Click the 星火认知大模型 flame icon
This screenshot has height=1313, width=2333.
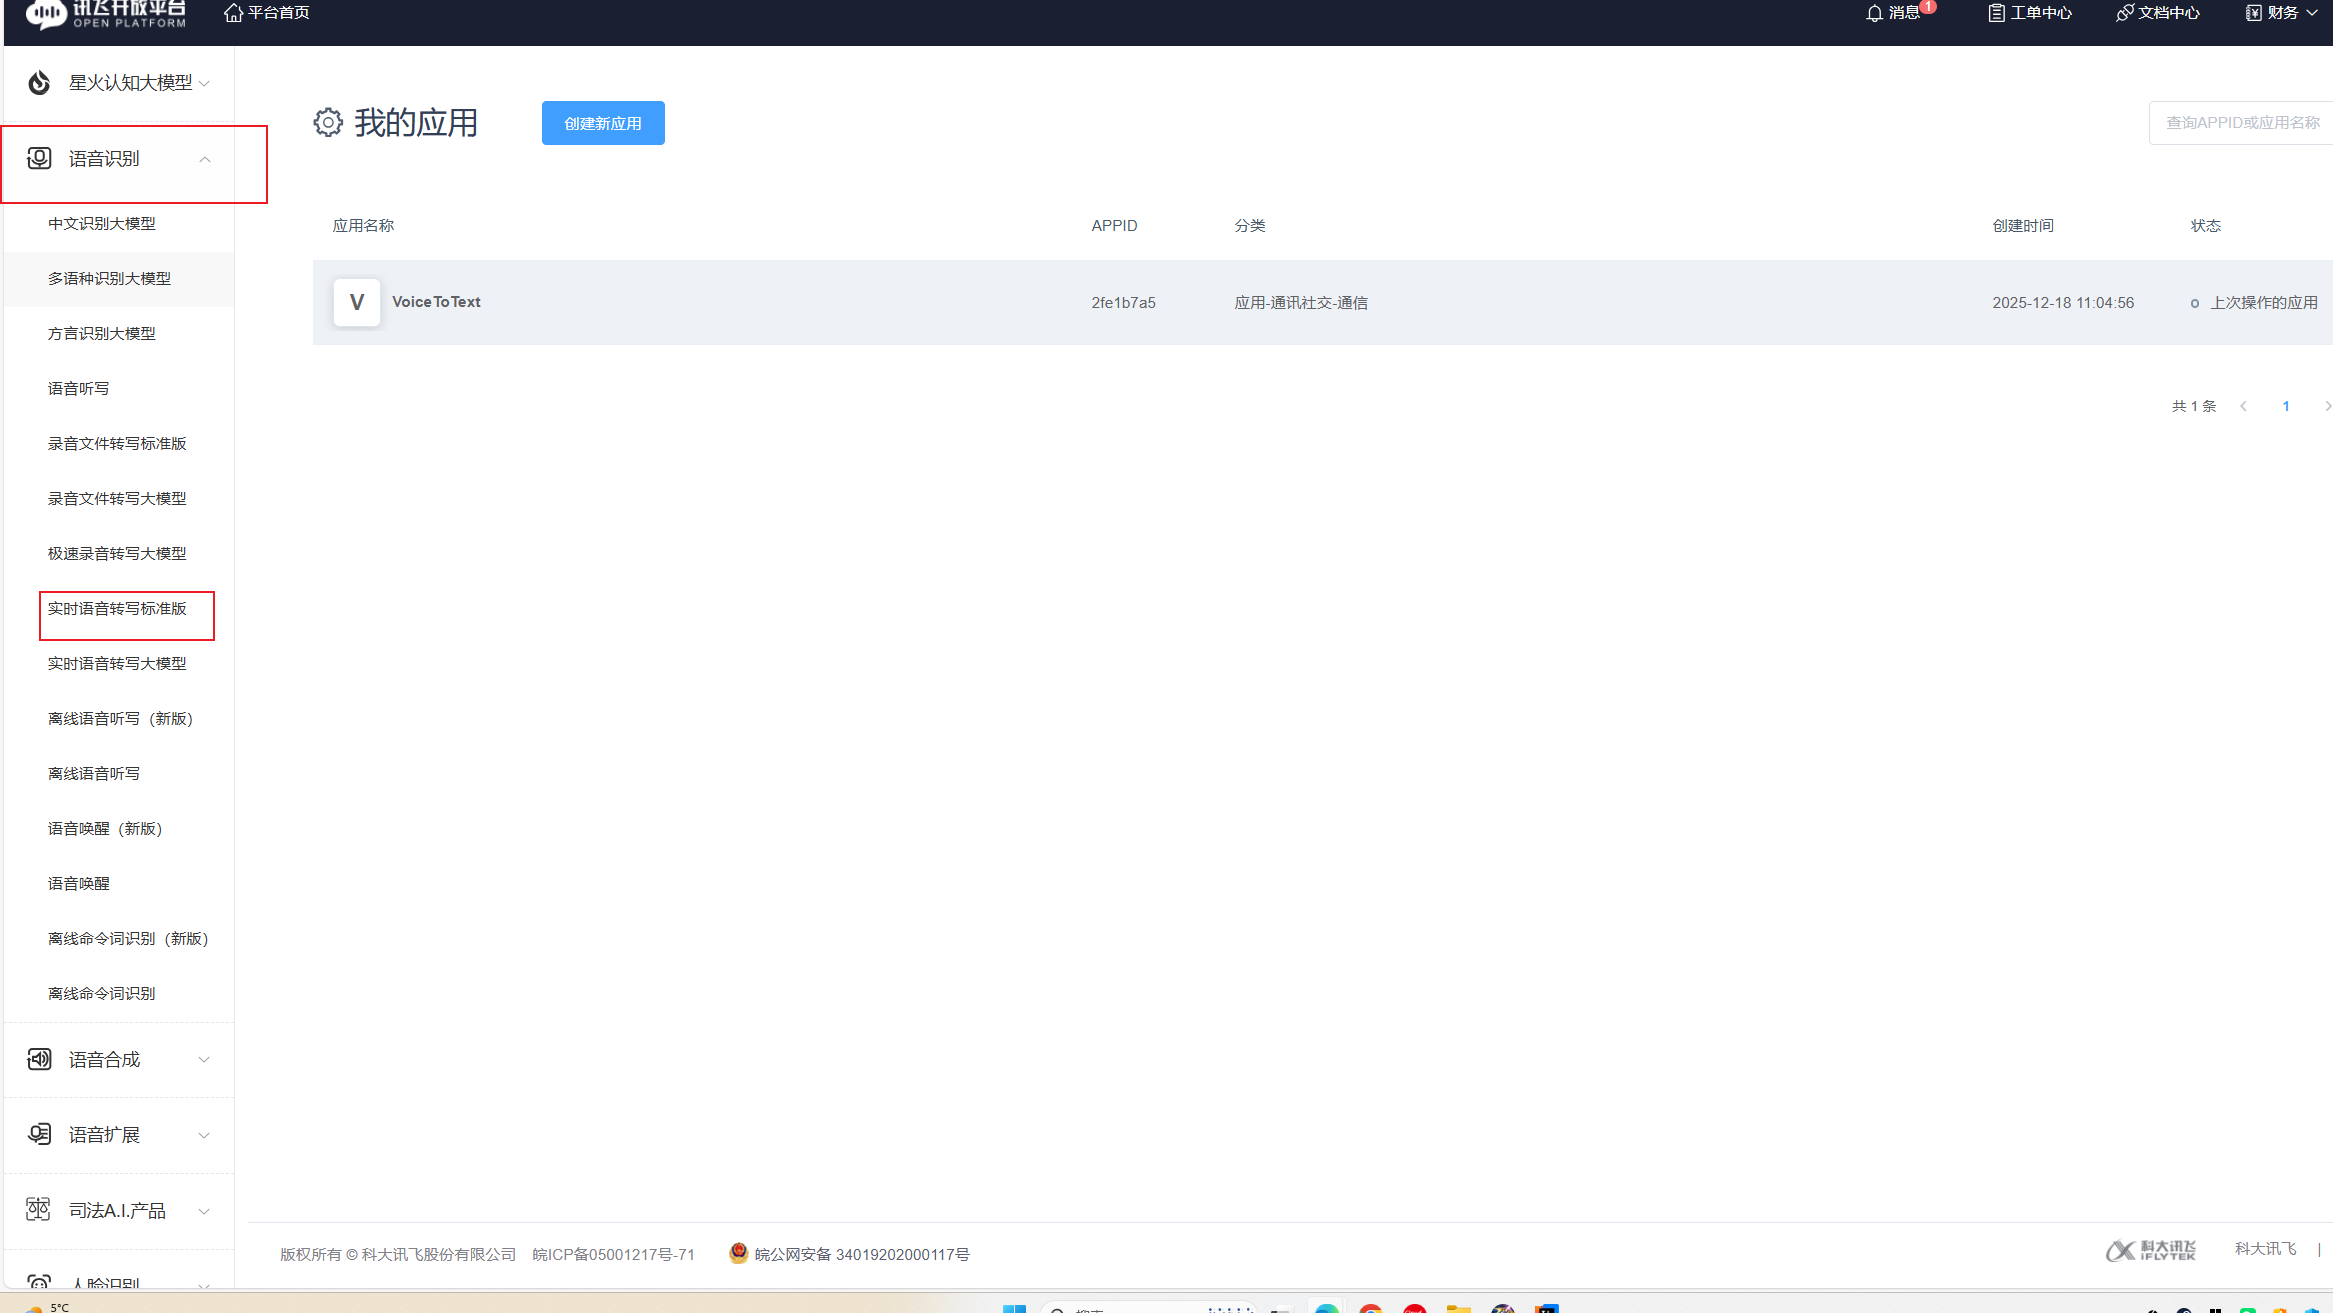pos(39,83)
